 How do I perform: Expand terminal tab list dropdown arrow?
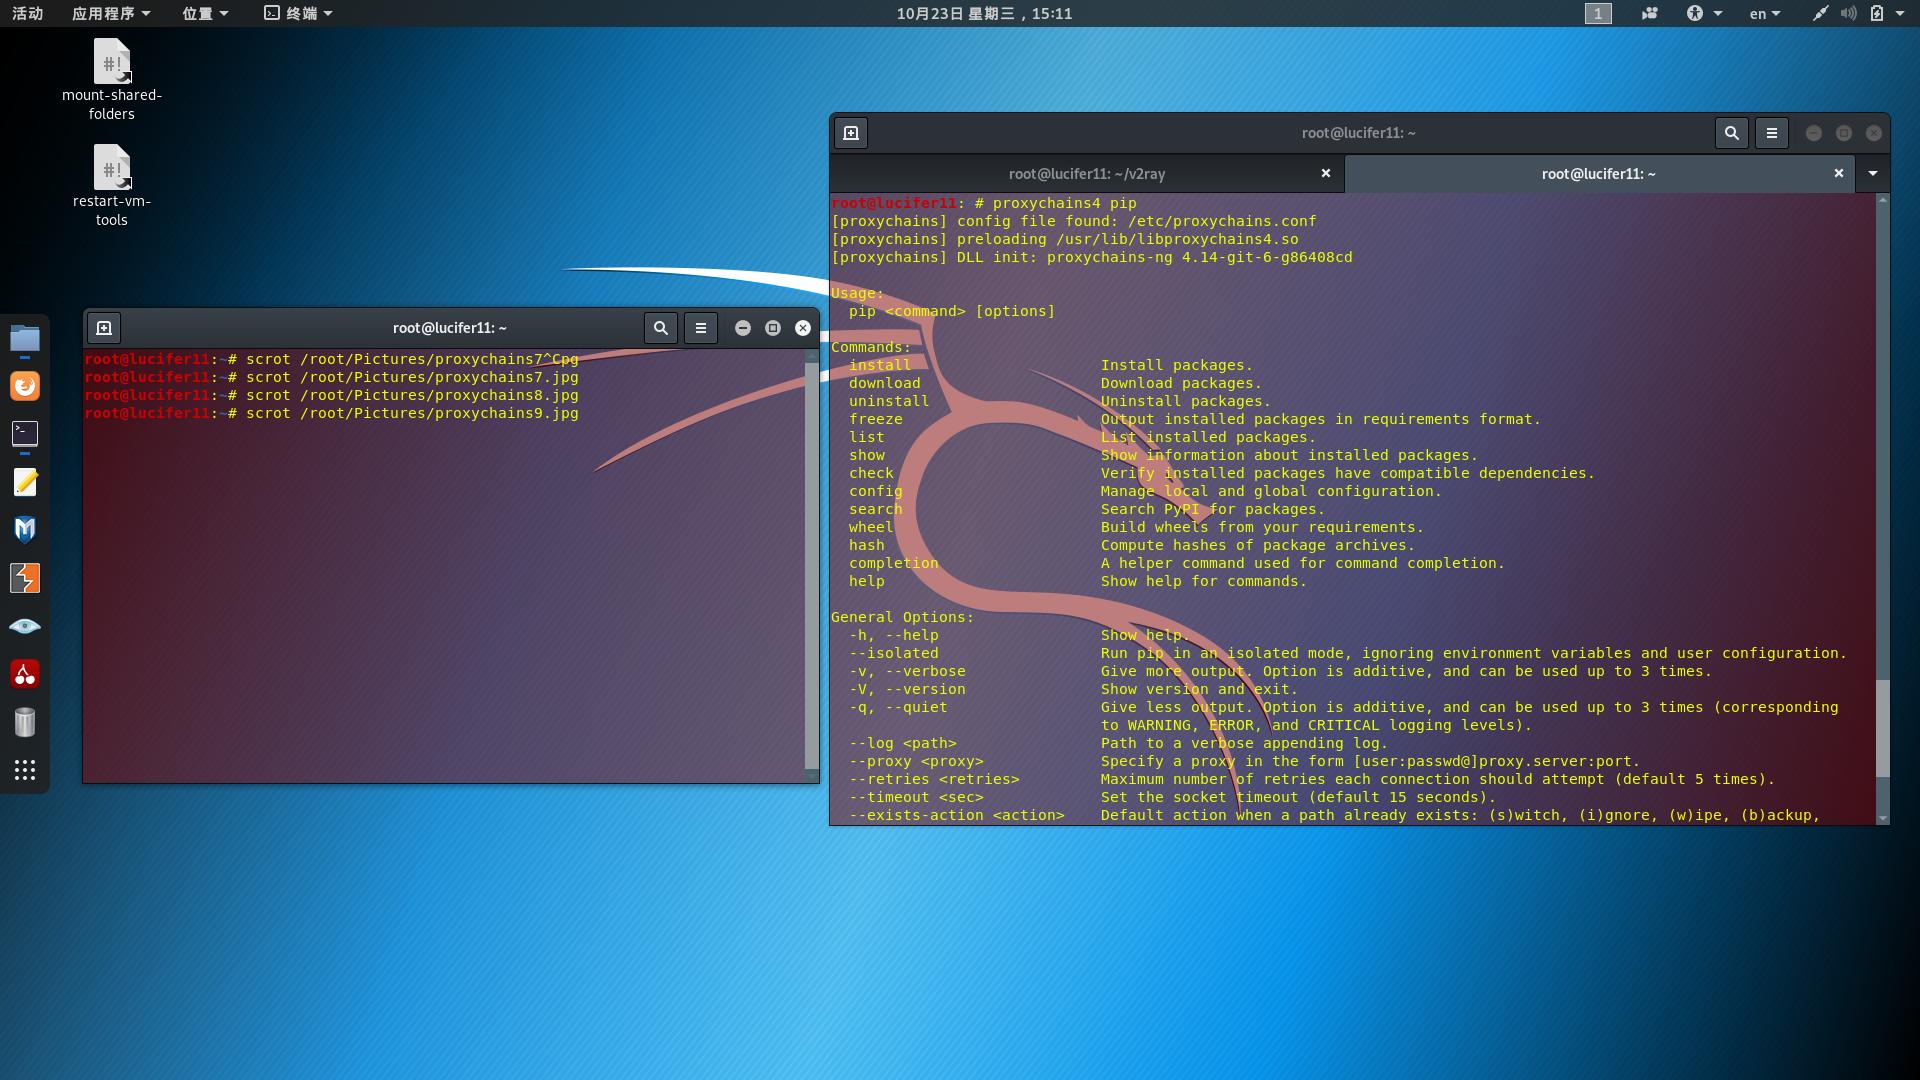tap(1873, 174)
